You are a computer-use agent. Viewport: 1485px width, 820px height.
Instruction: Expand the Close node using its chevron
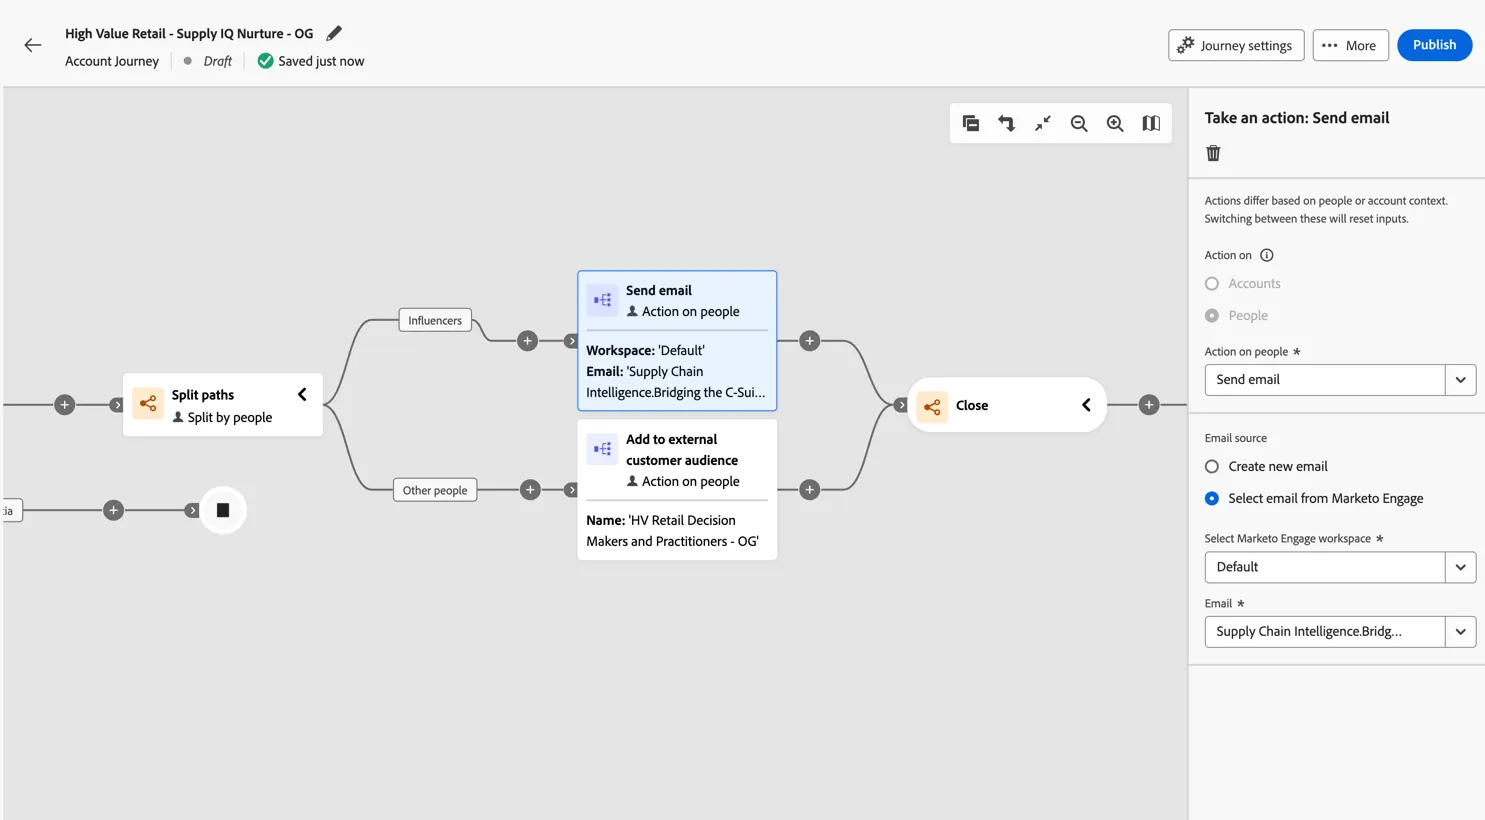pos(1086,405)
